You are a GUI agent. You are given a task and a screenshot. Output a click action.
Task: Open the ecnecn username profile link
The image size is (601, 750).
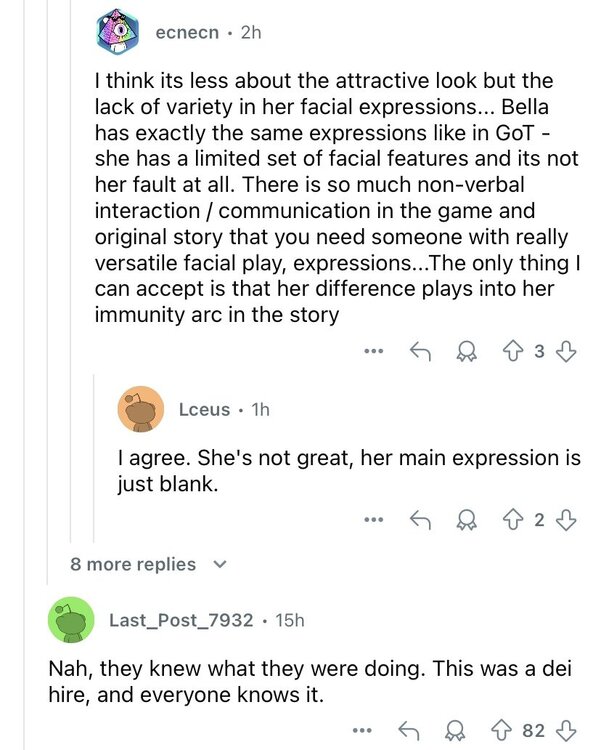(x=187, y=33)
